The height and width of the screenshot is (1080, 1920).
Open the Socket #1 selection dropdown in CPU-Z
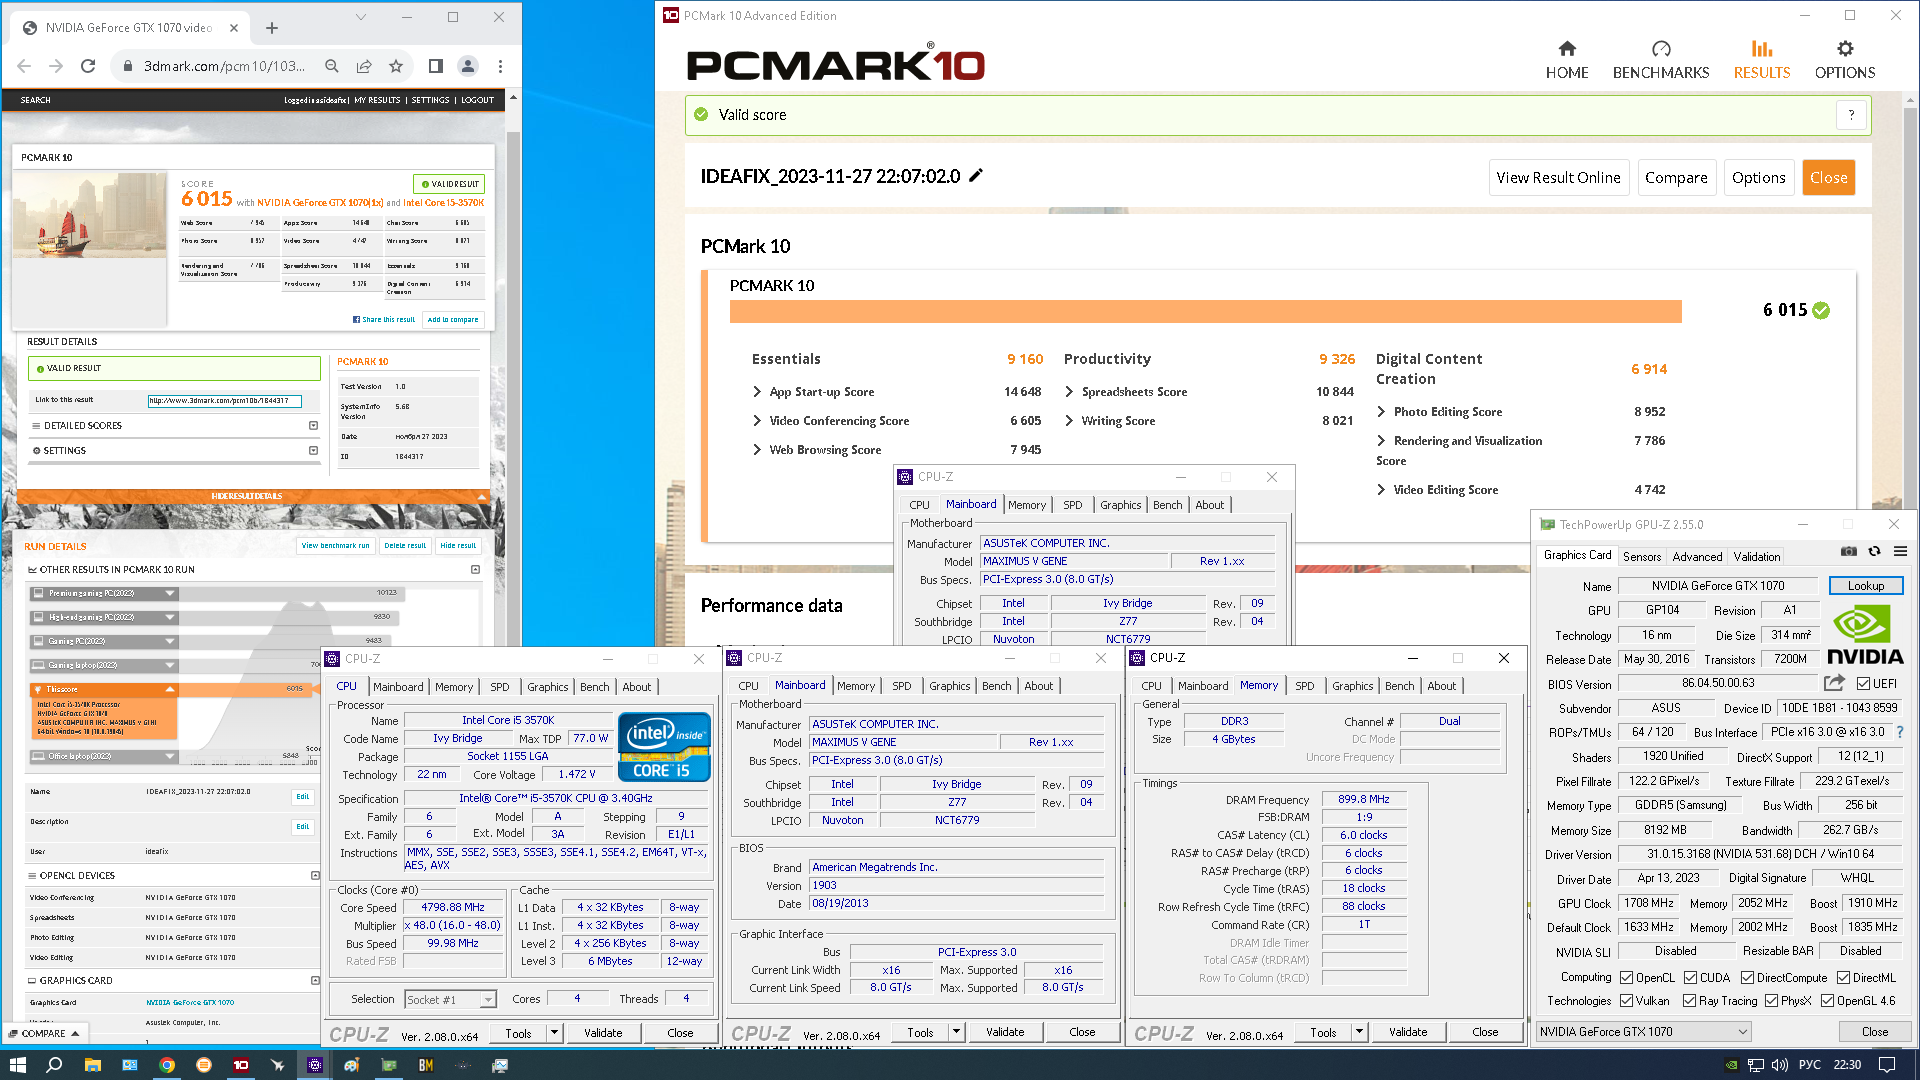[x=450, y=999]
